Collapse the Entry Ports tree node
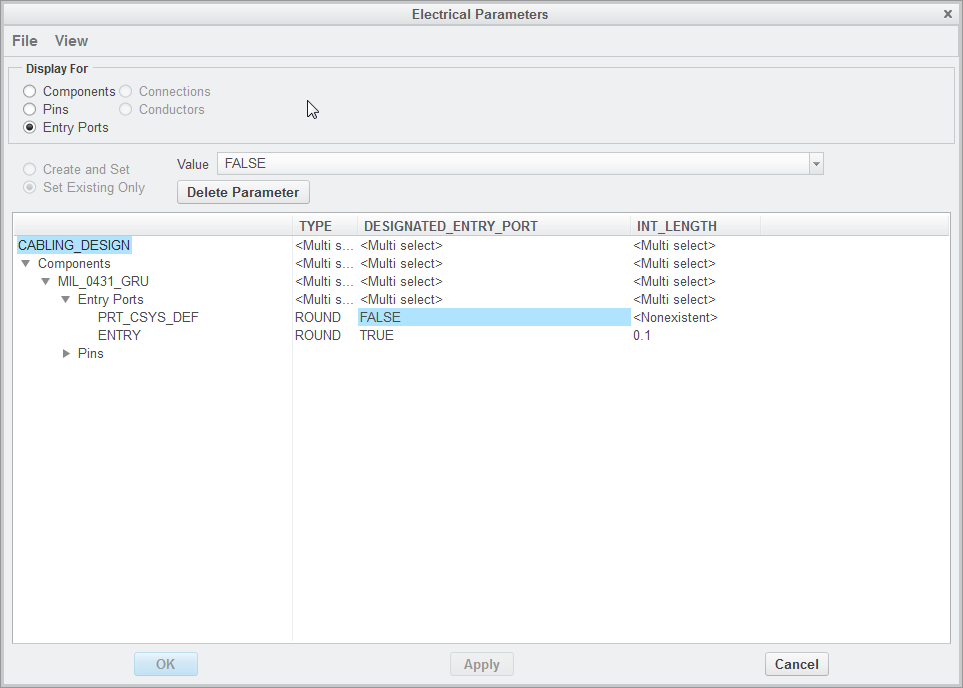This screenshot has width=963, height=688. pos(66,299)
